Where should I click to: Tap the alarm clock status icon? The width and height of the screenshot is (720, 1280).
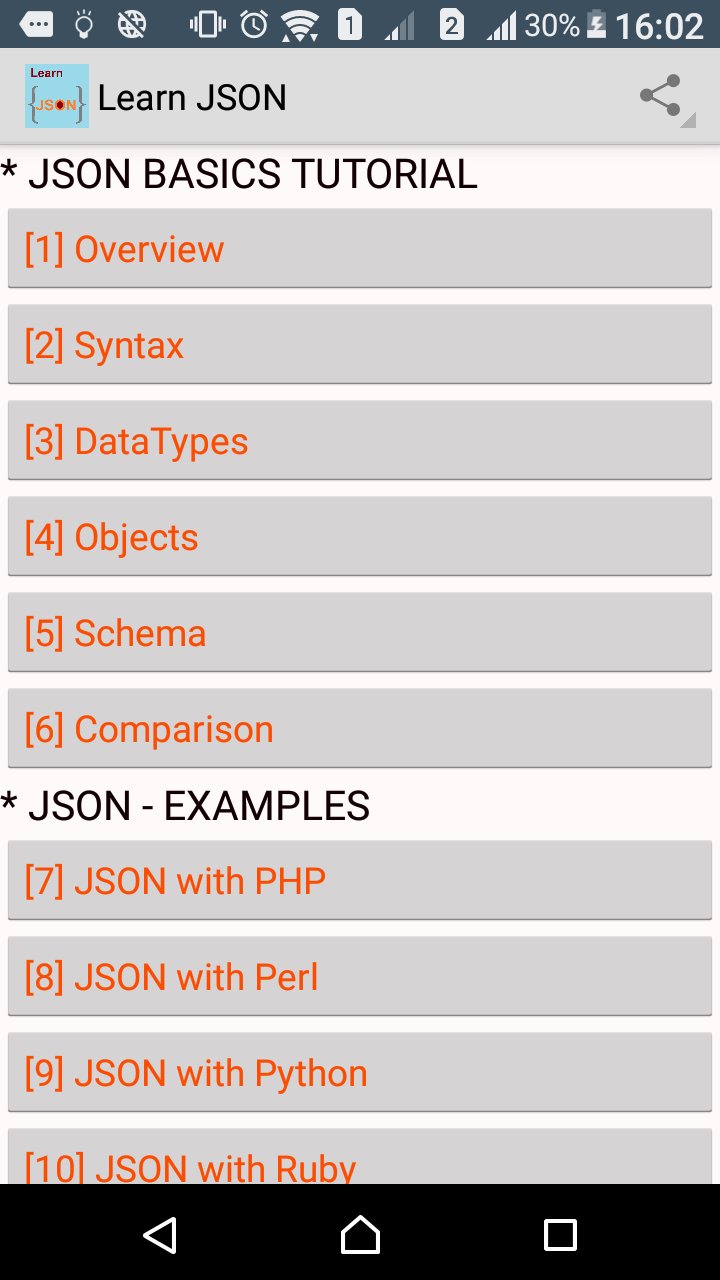(x=254, y=24)
